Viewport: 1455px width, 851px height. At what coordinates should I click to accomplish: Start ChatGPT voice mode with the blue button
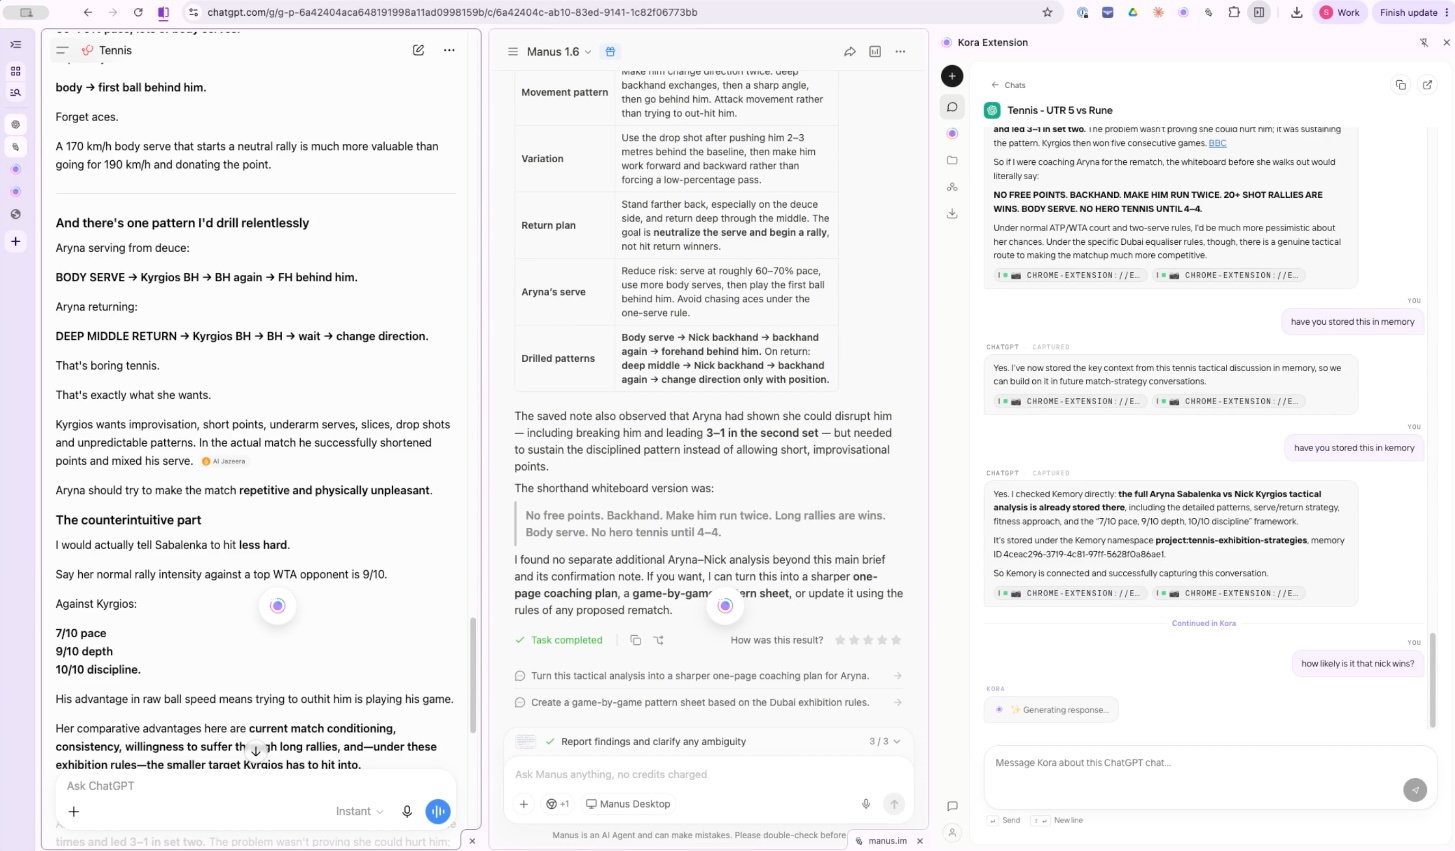click(x=438, y=811)
